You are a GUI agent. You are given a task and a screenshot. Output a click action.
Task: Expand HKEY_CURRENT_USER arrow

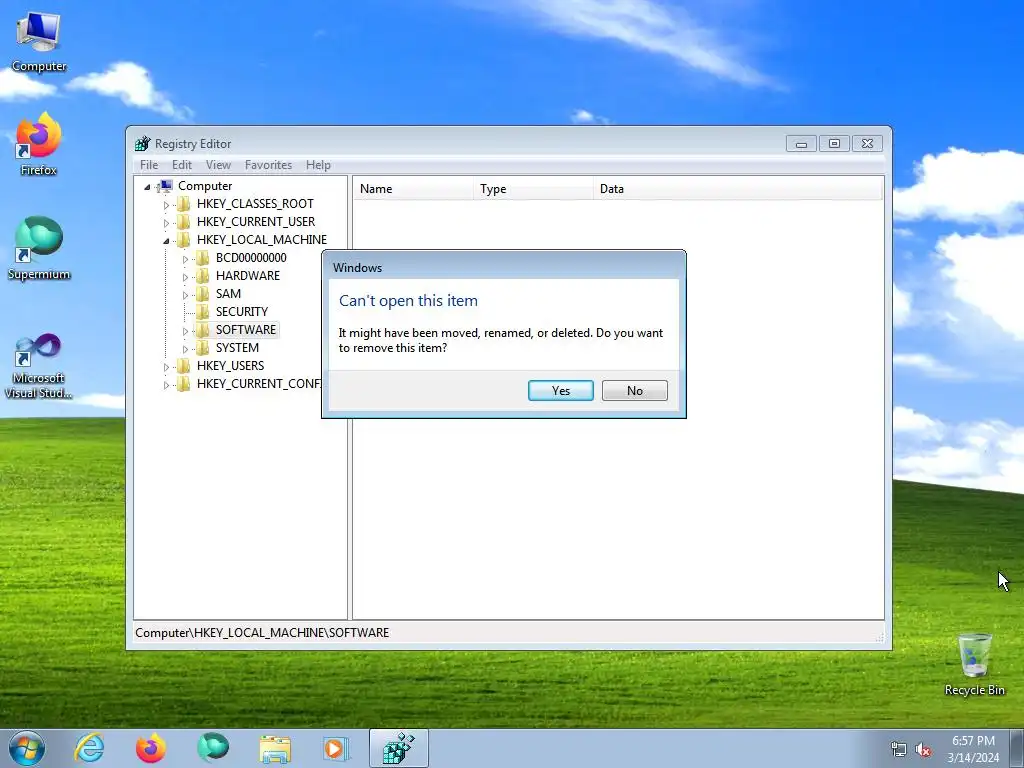point(166,223)
